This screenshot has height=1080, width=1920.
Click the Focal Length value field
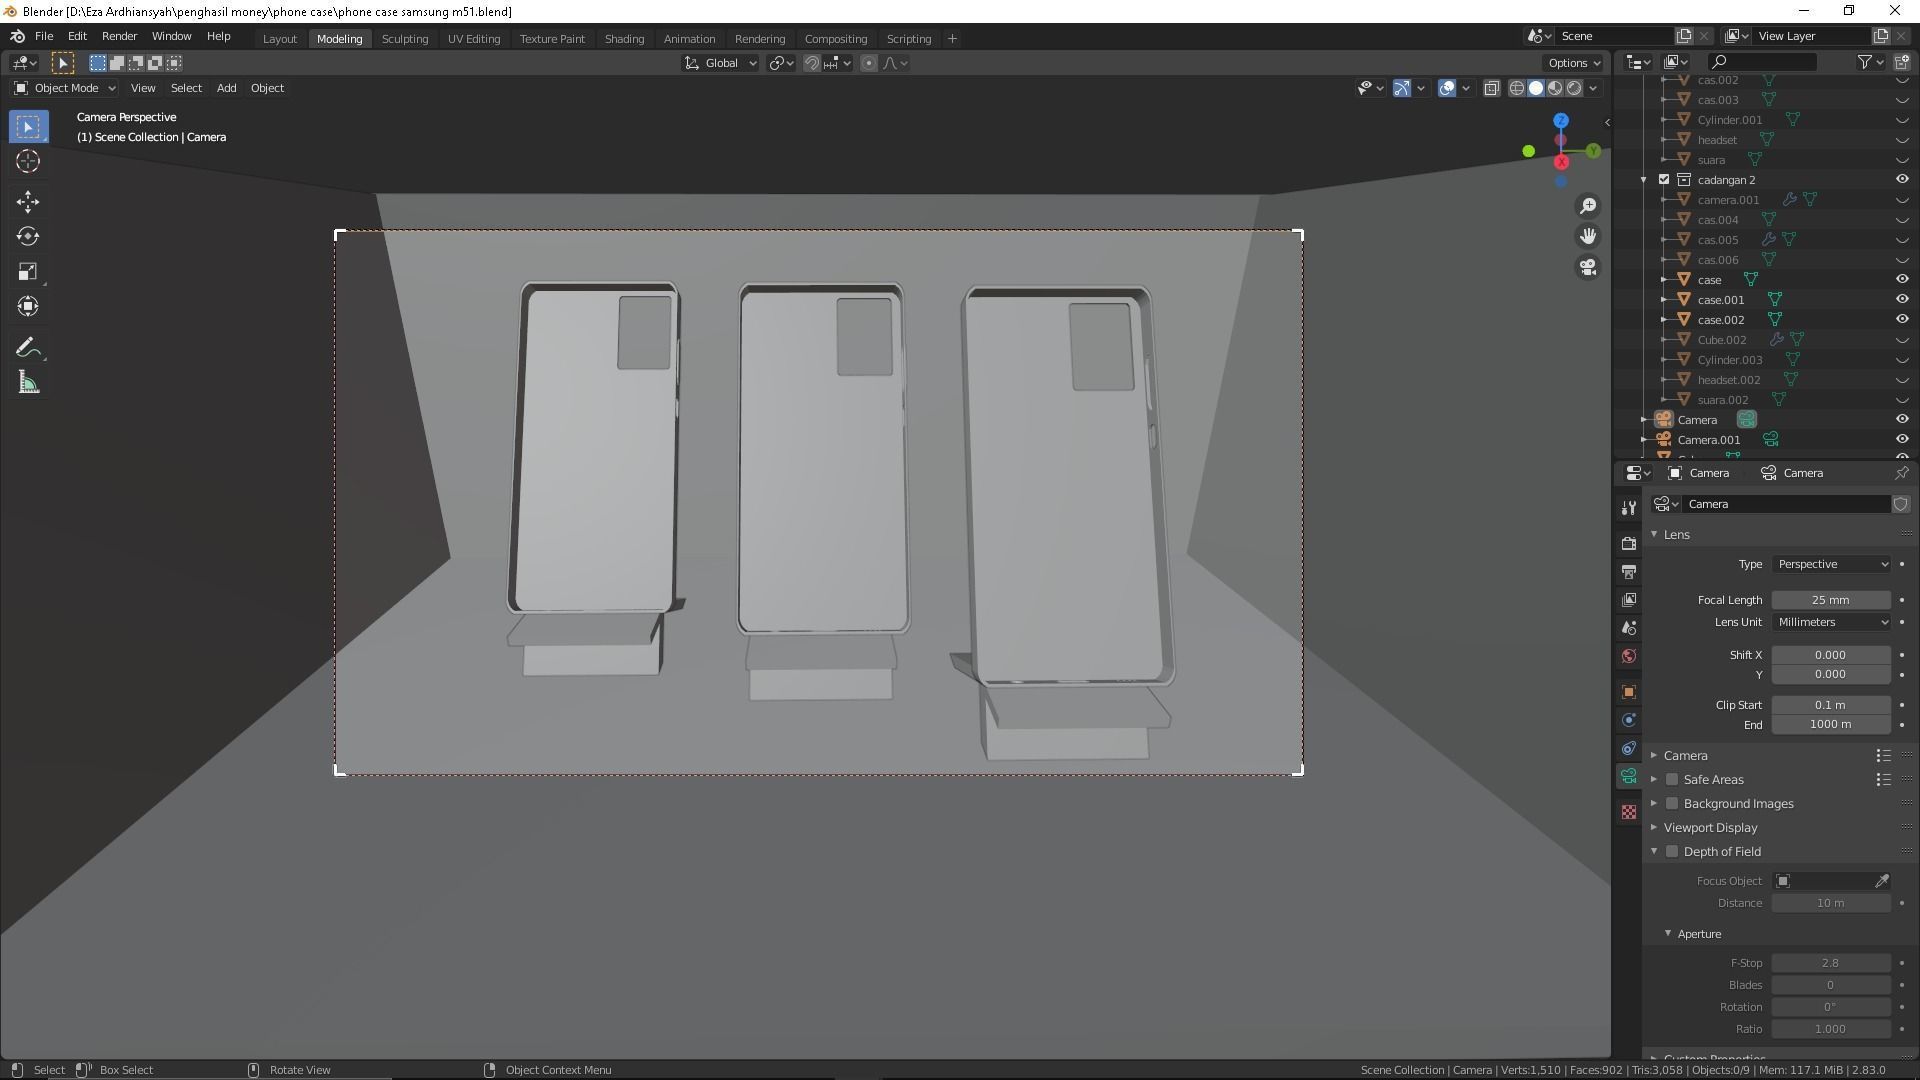tap(1830, 600)
